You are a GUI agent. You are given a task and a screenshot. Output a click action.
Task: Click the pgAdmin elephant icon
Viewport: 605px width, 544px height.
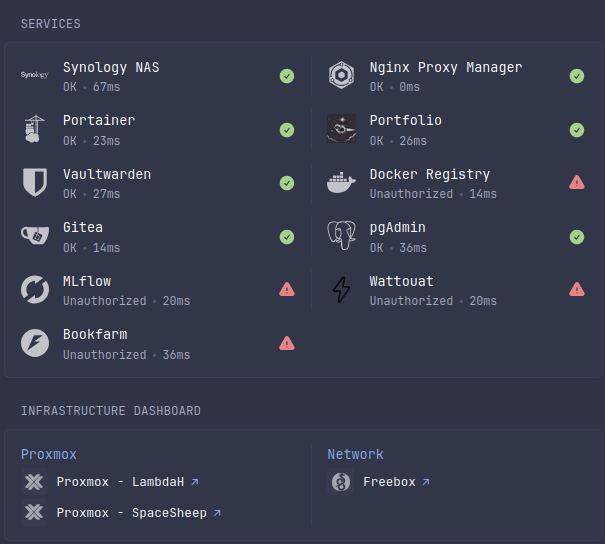coord(342,236)
